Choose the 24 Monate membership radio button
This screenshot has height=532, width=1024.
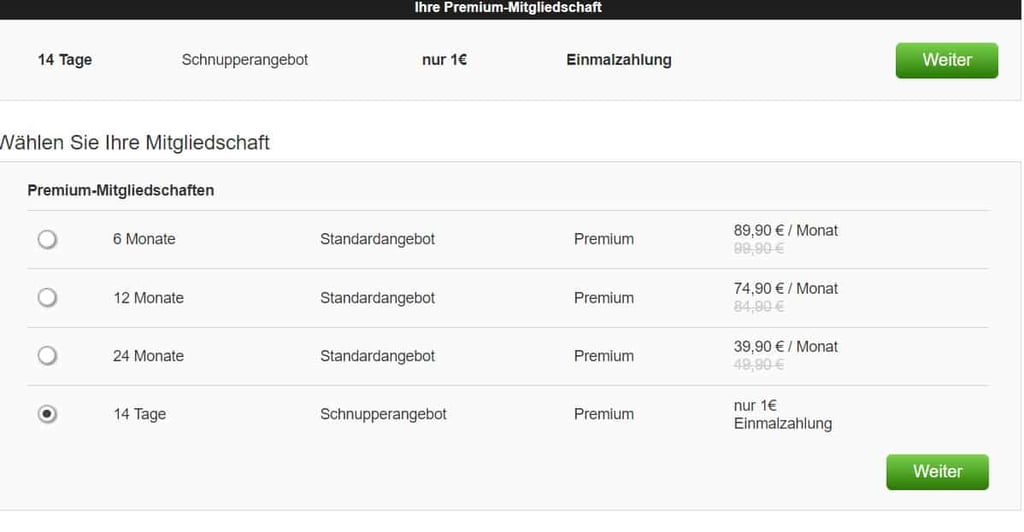47,356
